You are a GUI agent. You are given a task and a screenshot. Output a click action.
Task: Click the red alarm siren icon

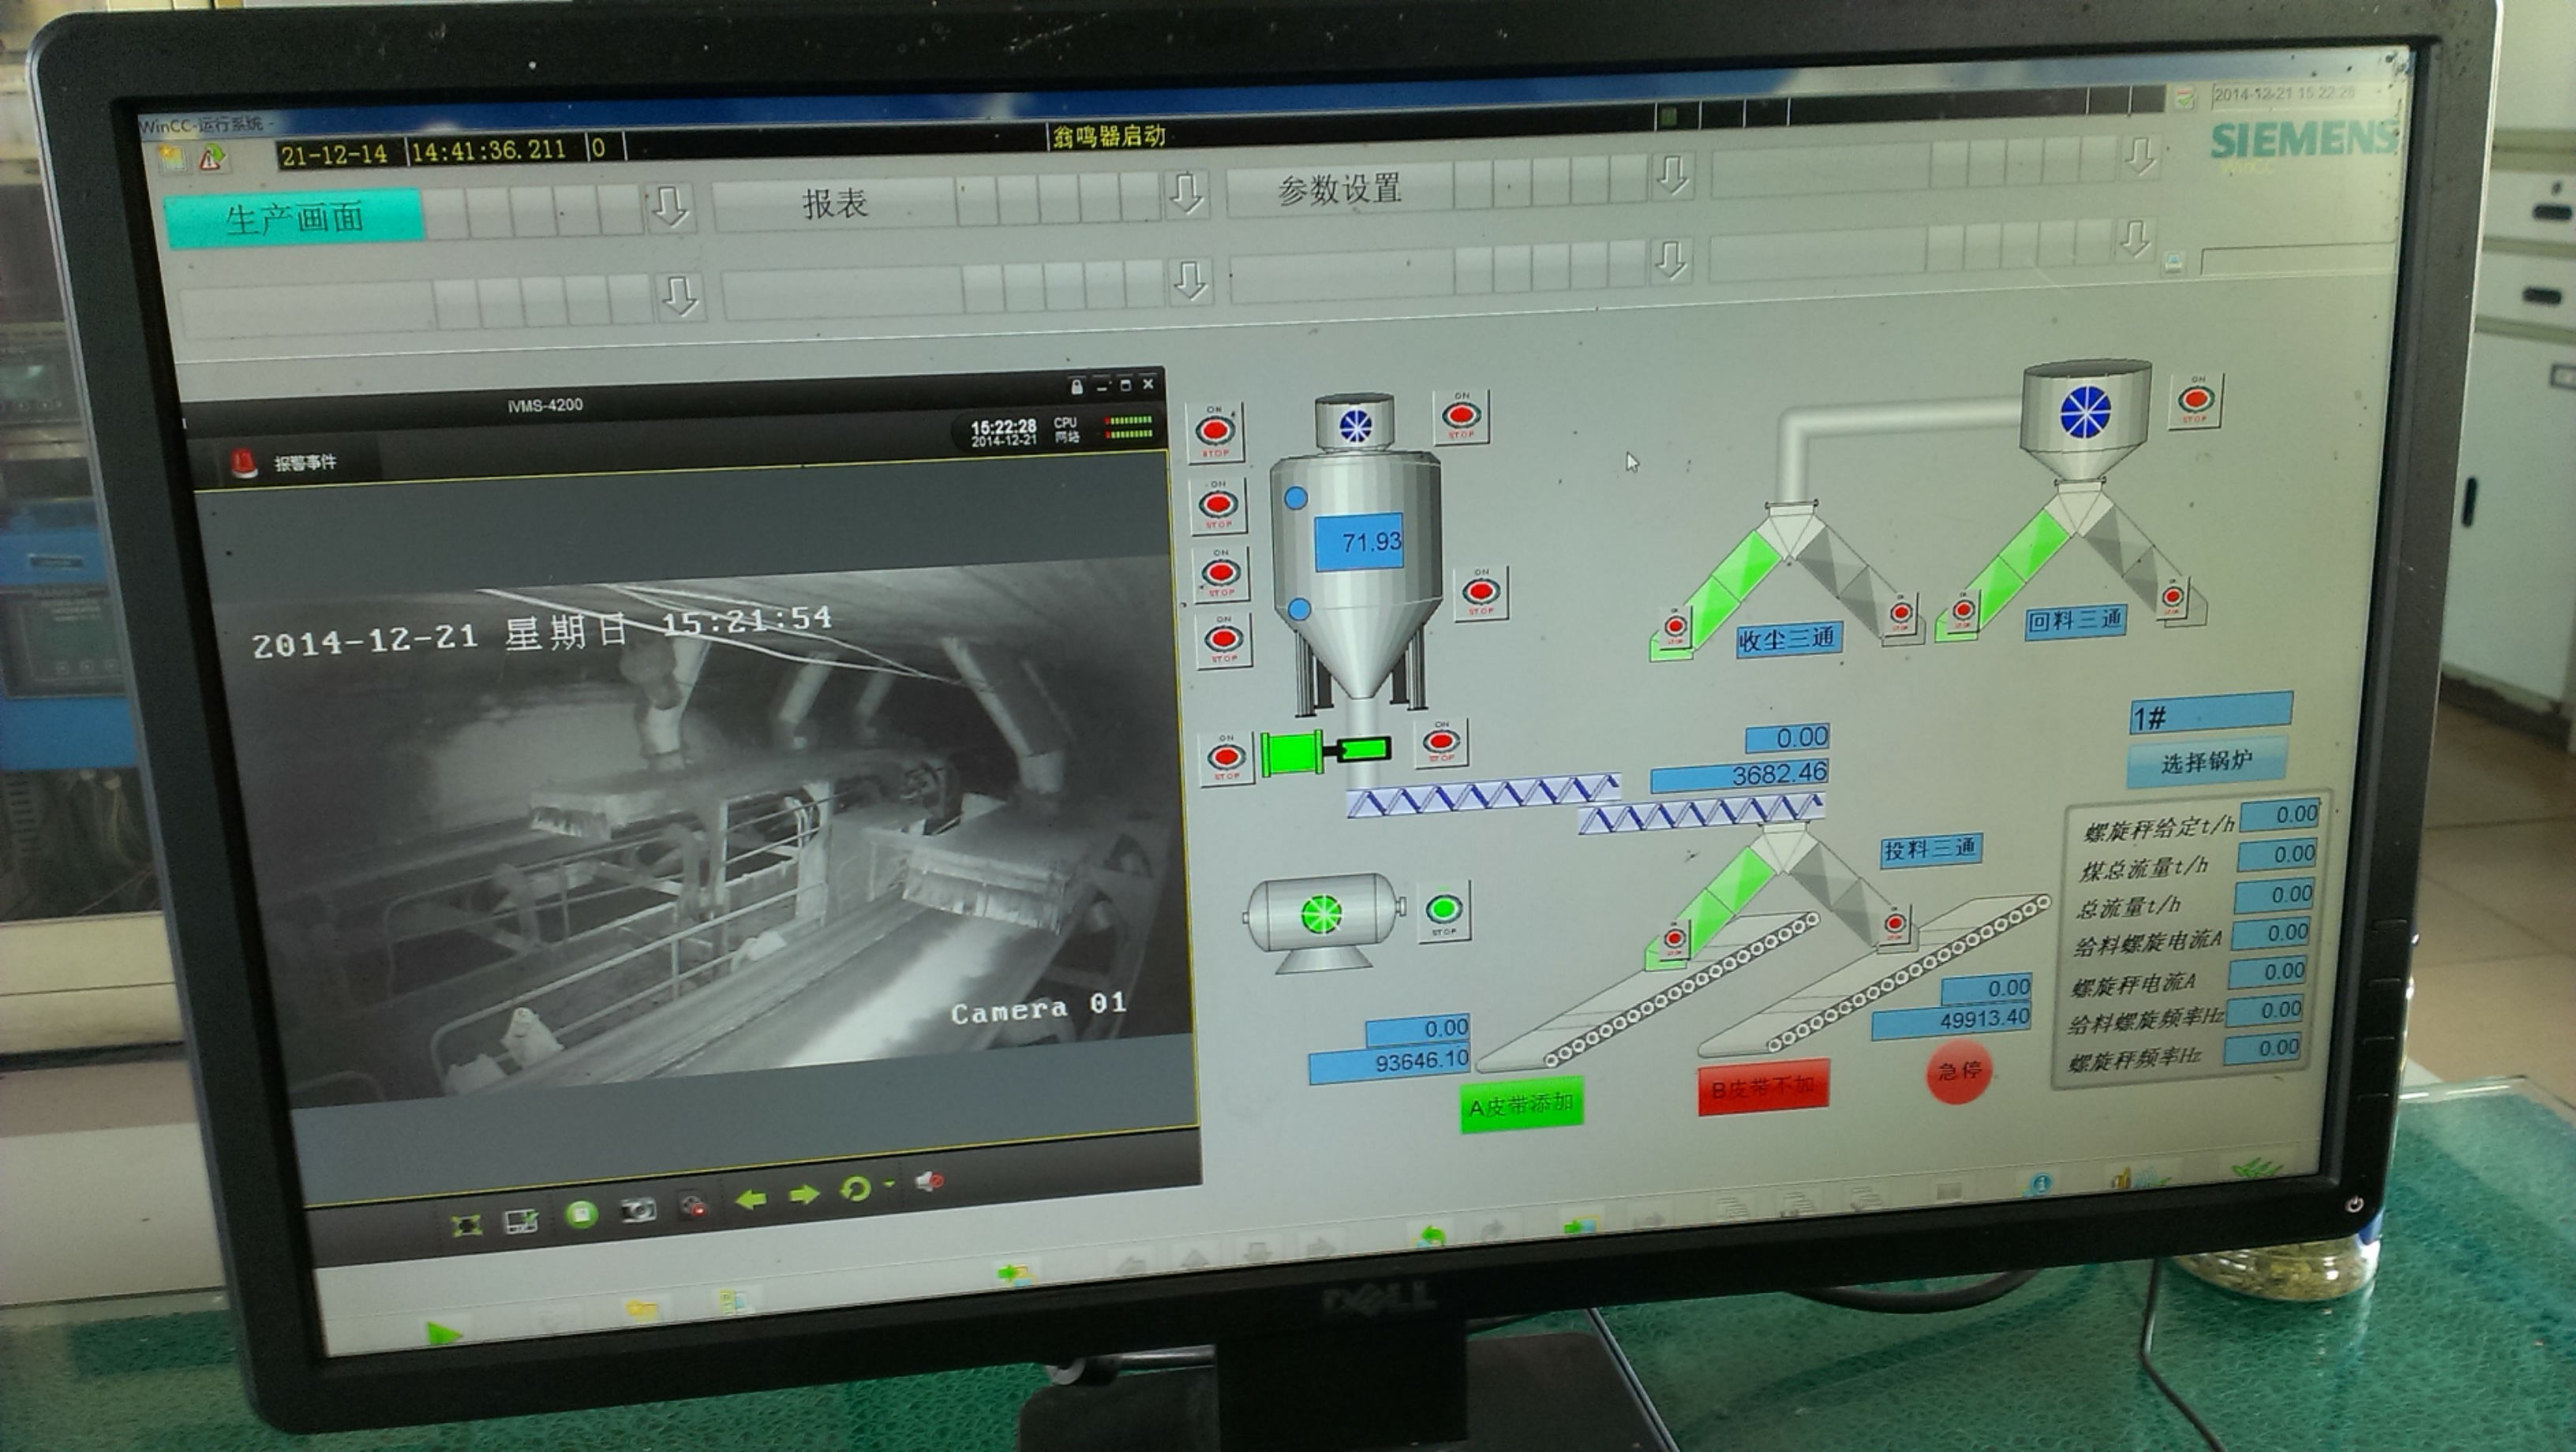pos(244,463)
